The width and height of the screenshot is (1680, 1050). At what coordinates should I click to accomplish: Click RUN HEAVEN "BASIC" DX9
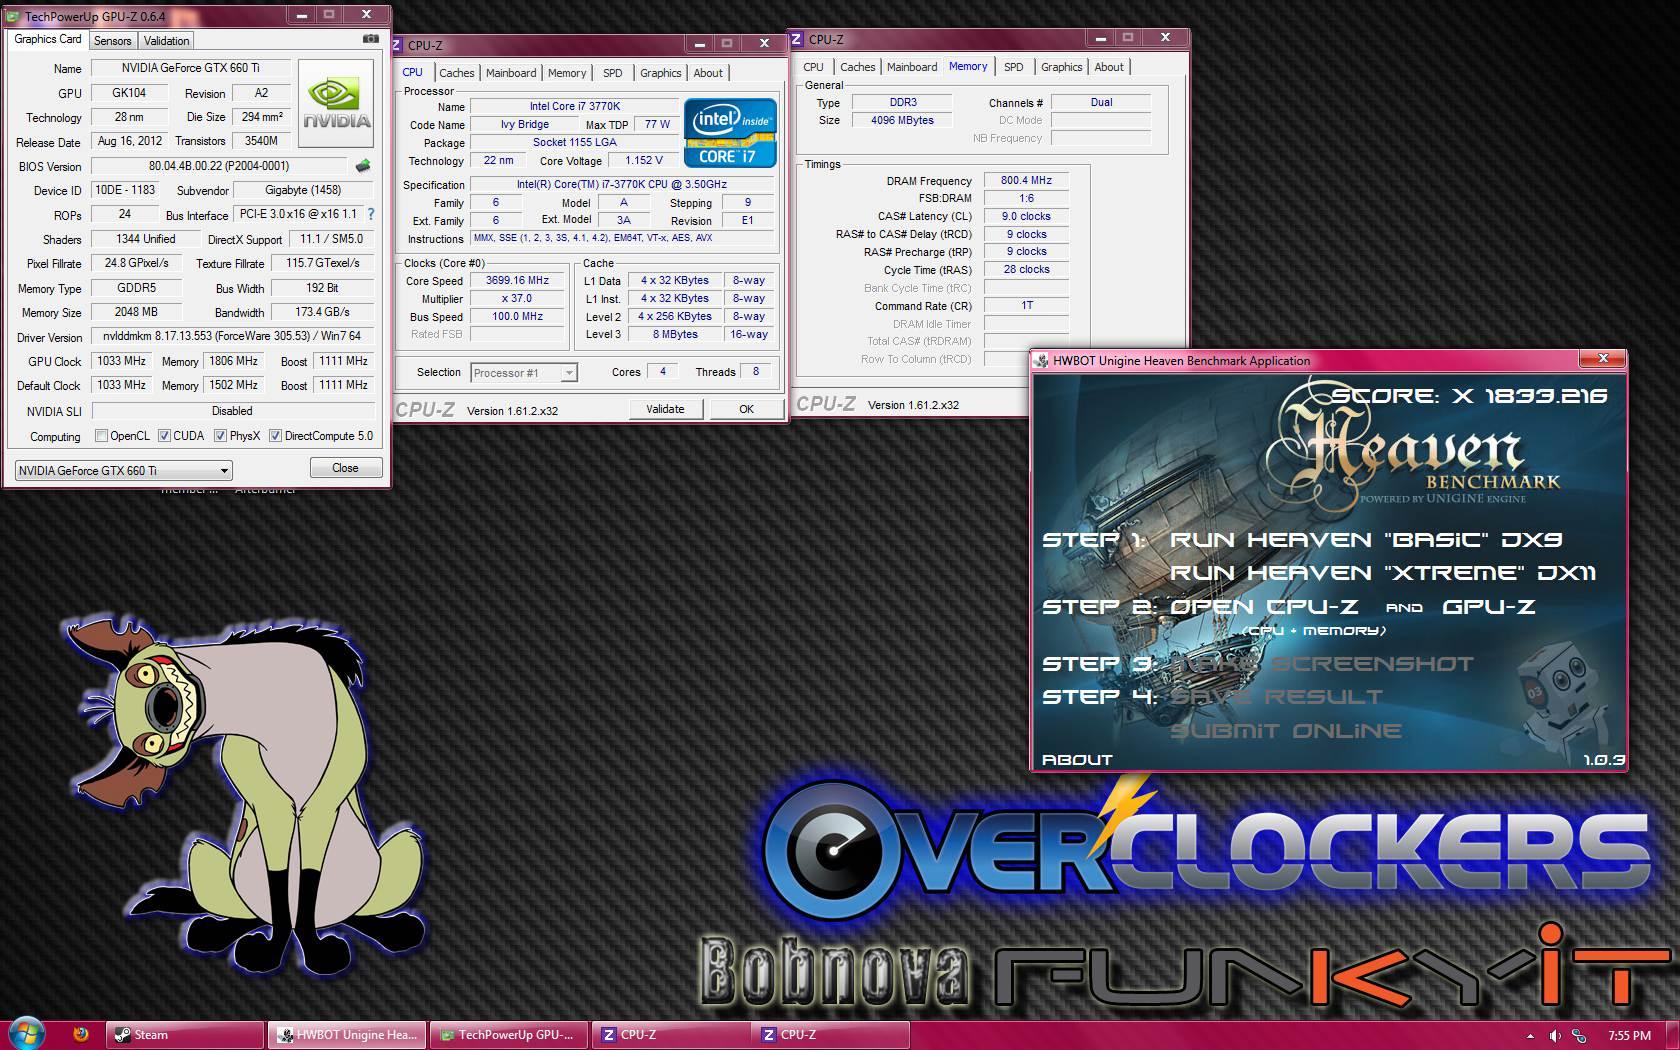click(x=1365, y=540)
